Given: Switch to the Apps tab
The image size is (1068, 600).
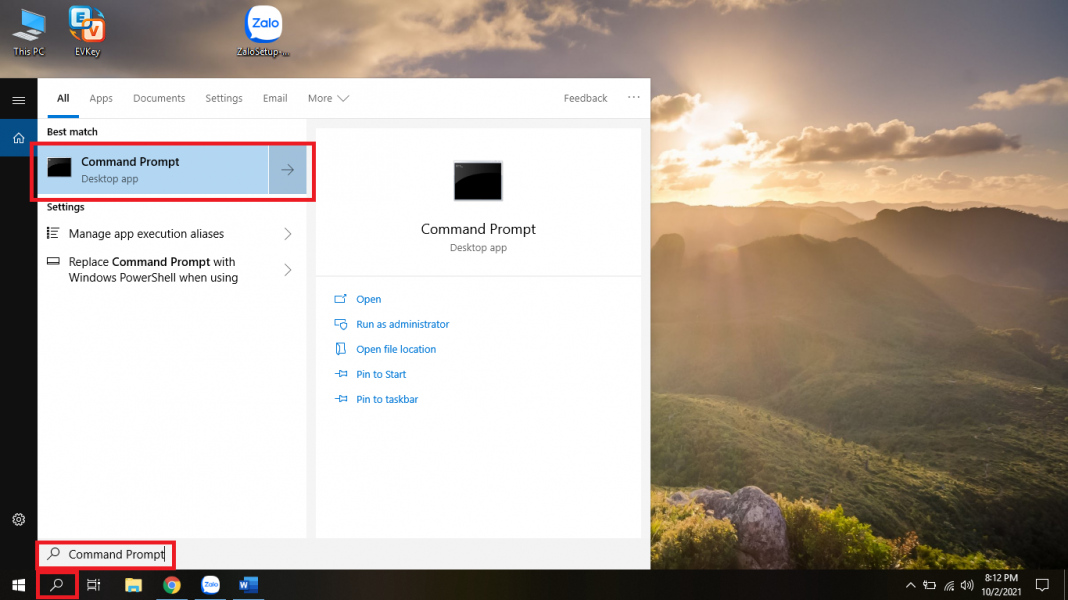Looking at the screenshot, I should [101, 98].
